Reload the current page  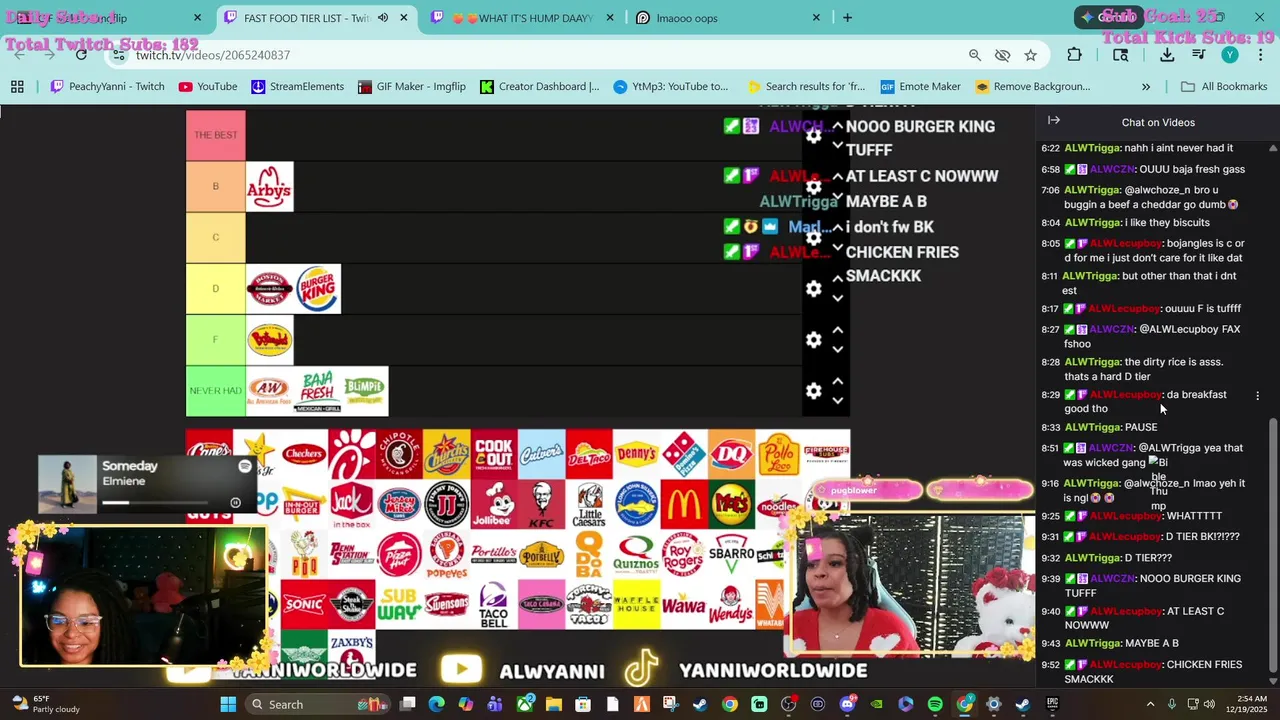[81, 55]
